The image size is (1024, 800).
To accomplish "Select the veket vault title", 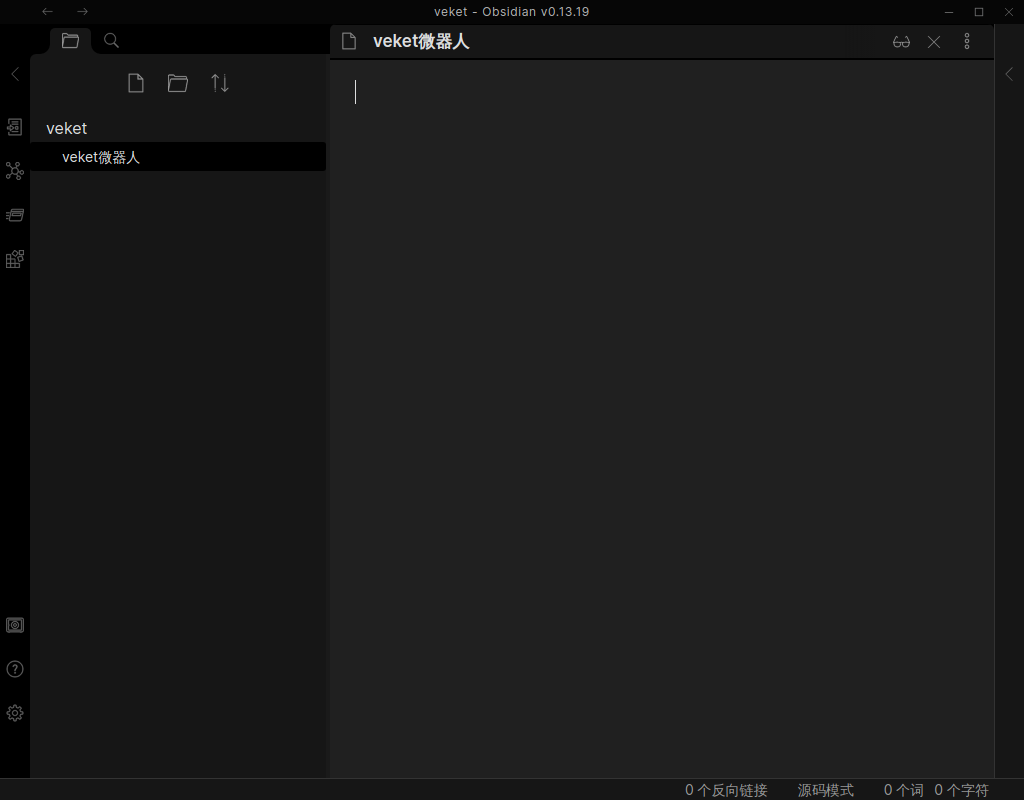I will click(x=67, y=128).
